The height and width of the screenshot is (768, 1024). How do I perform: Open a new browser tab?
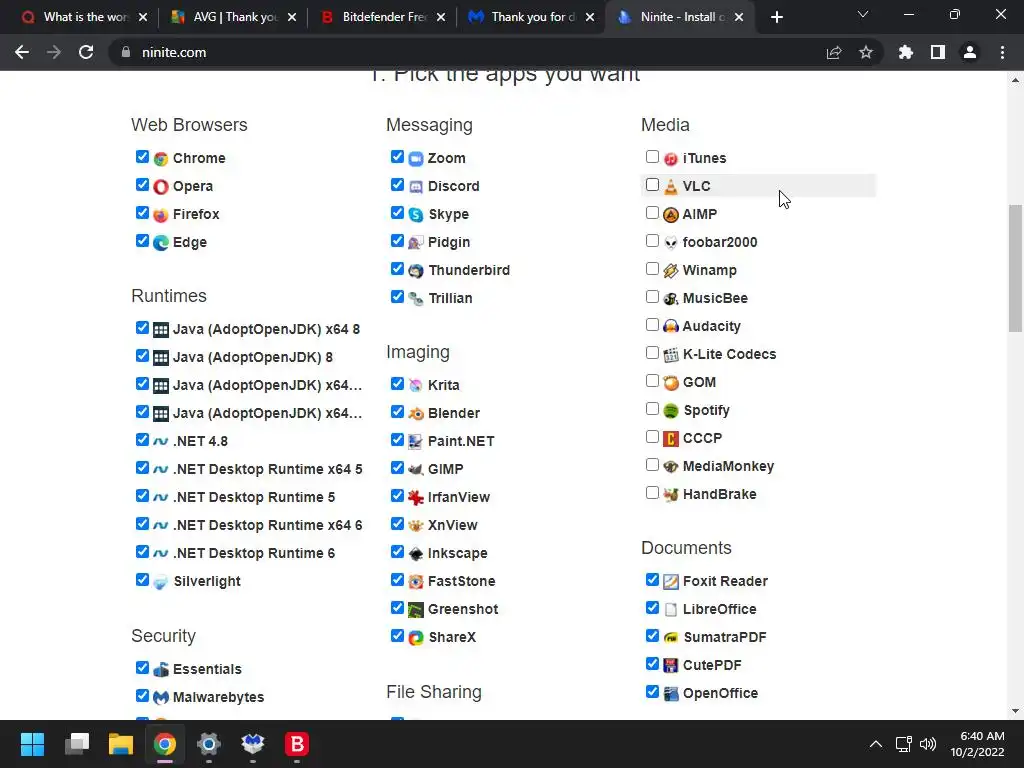coord(776,18)
